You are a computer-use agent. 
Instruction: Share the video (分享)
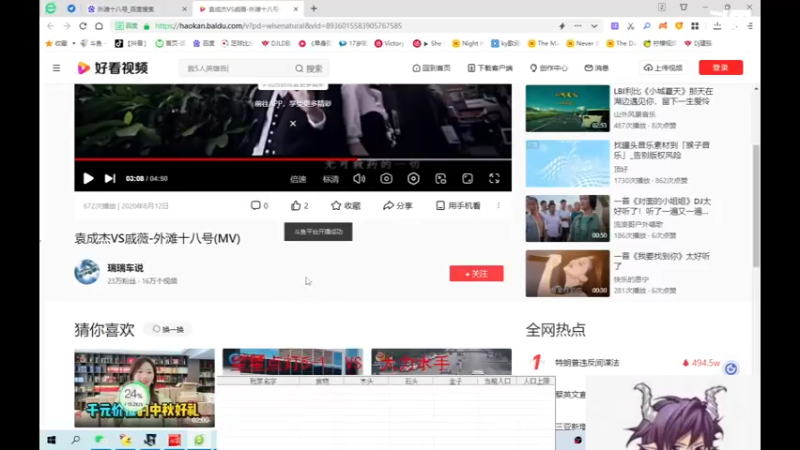pos(398,206)
